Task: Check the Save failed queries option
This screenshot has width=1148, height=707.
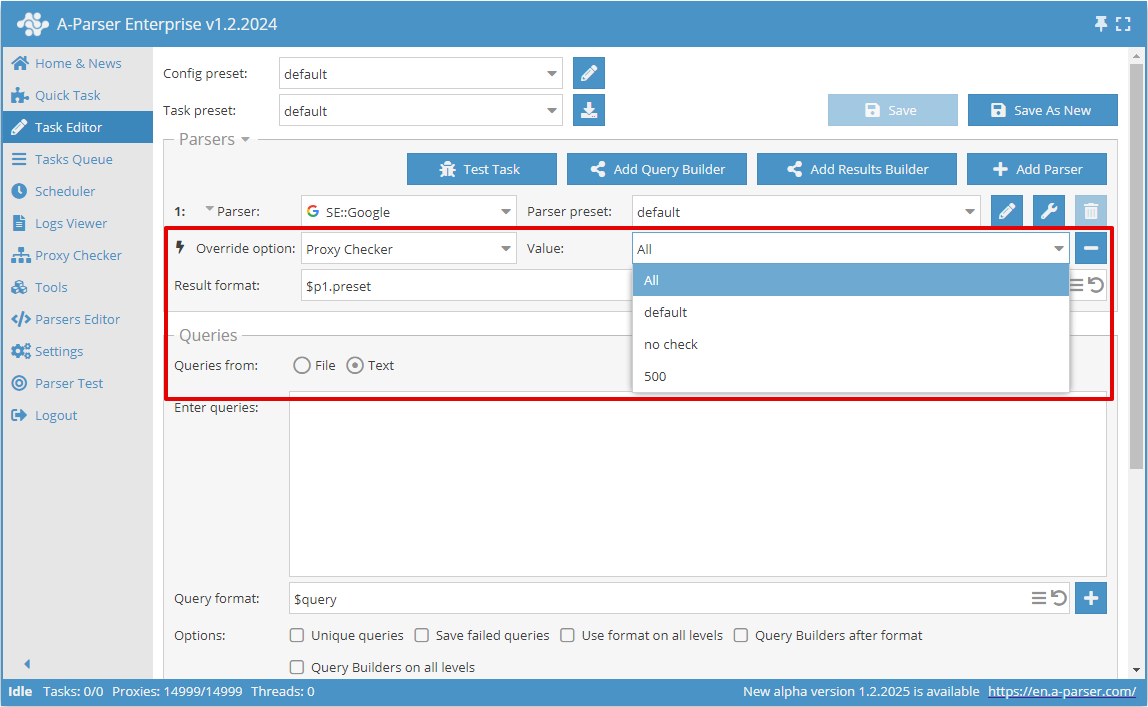Action: (422, 635)
